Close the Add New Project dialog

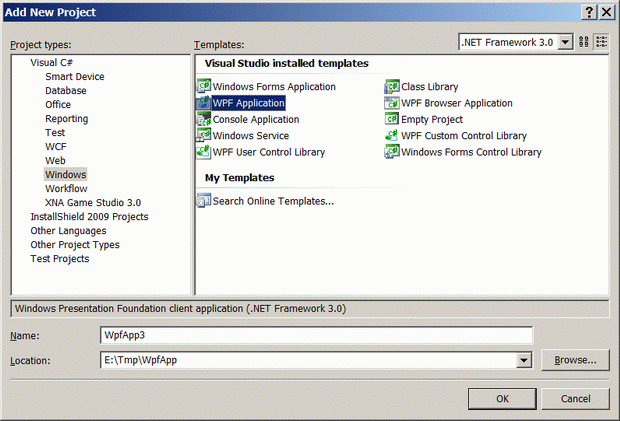coord(606,12)
